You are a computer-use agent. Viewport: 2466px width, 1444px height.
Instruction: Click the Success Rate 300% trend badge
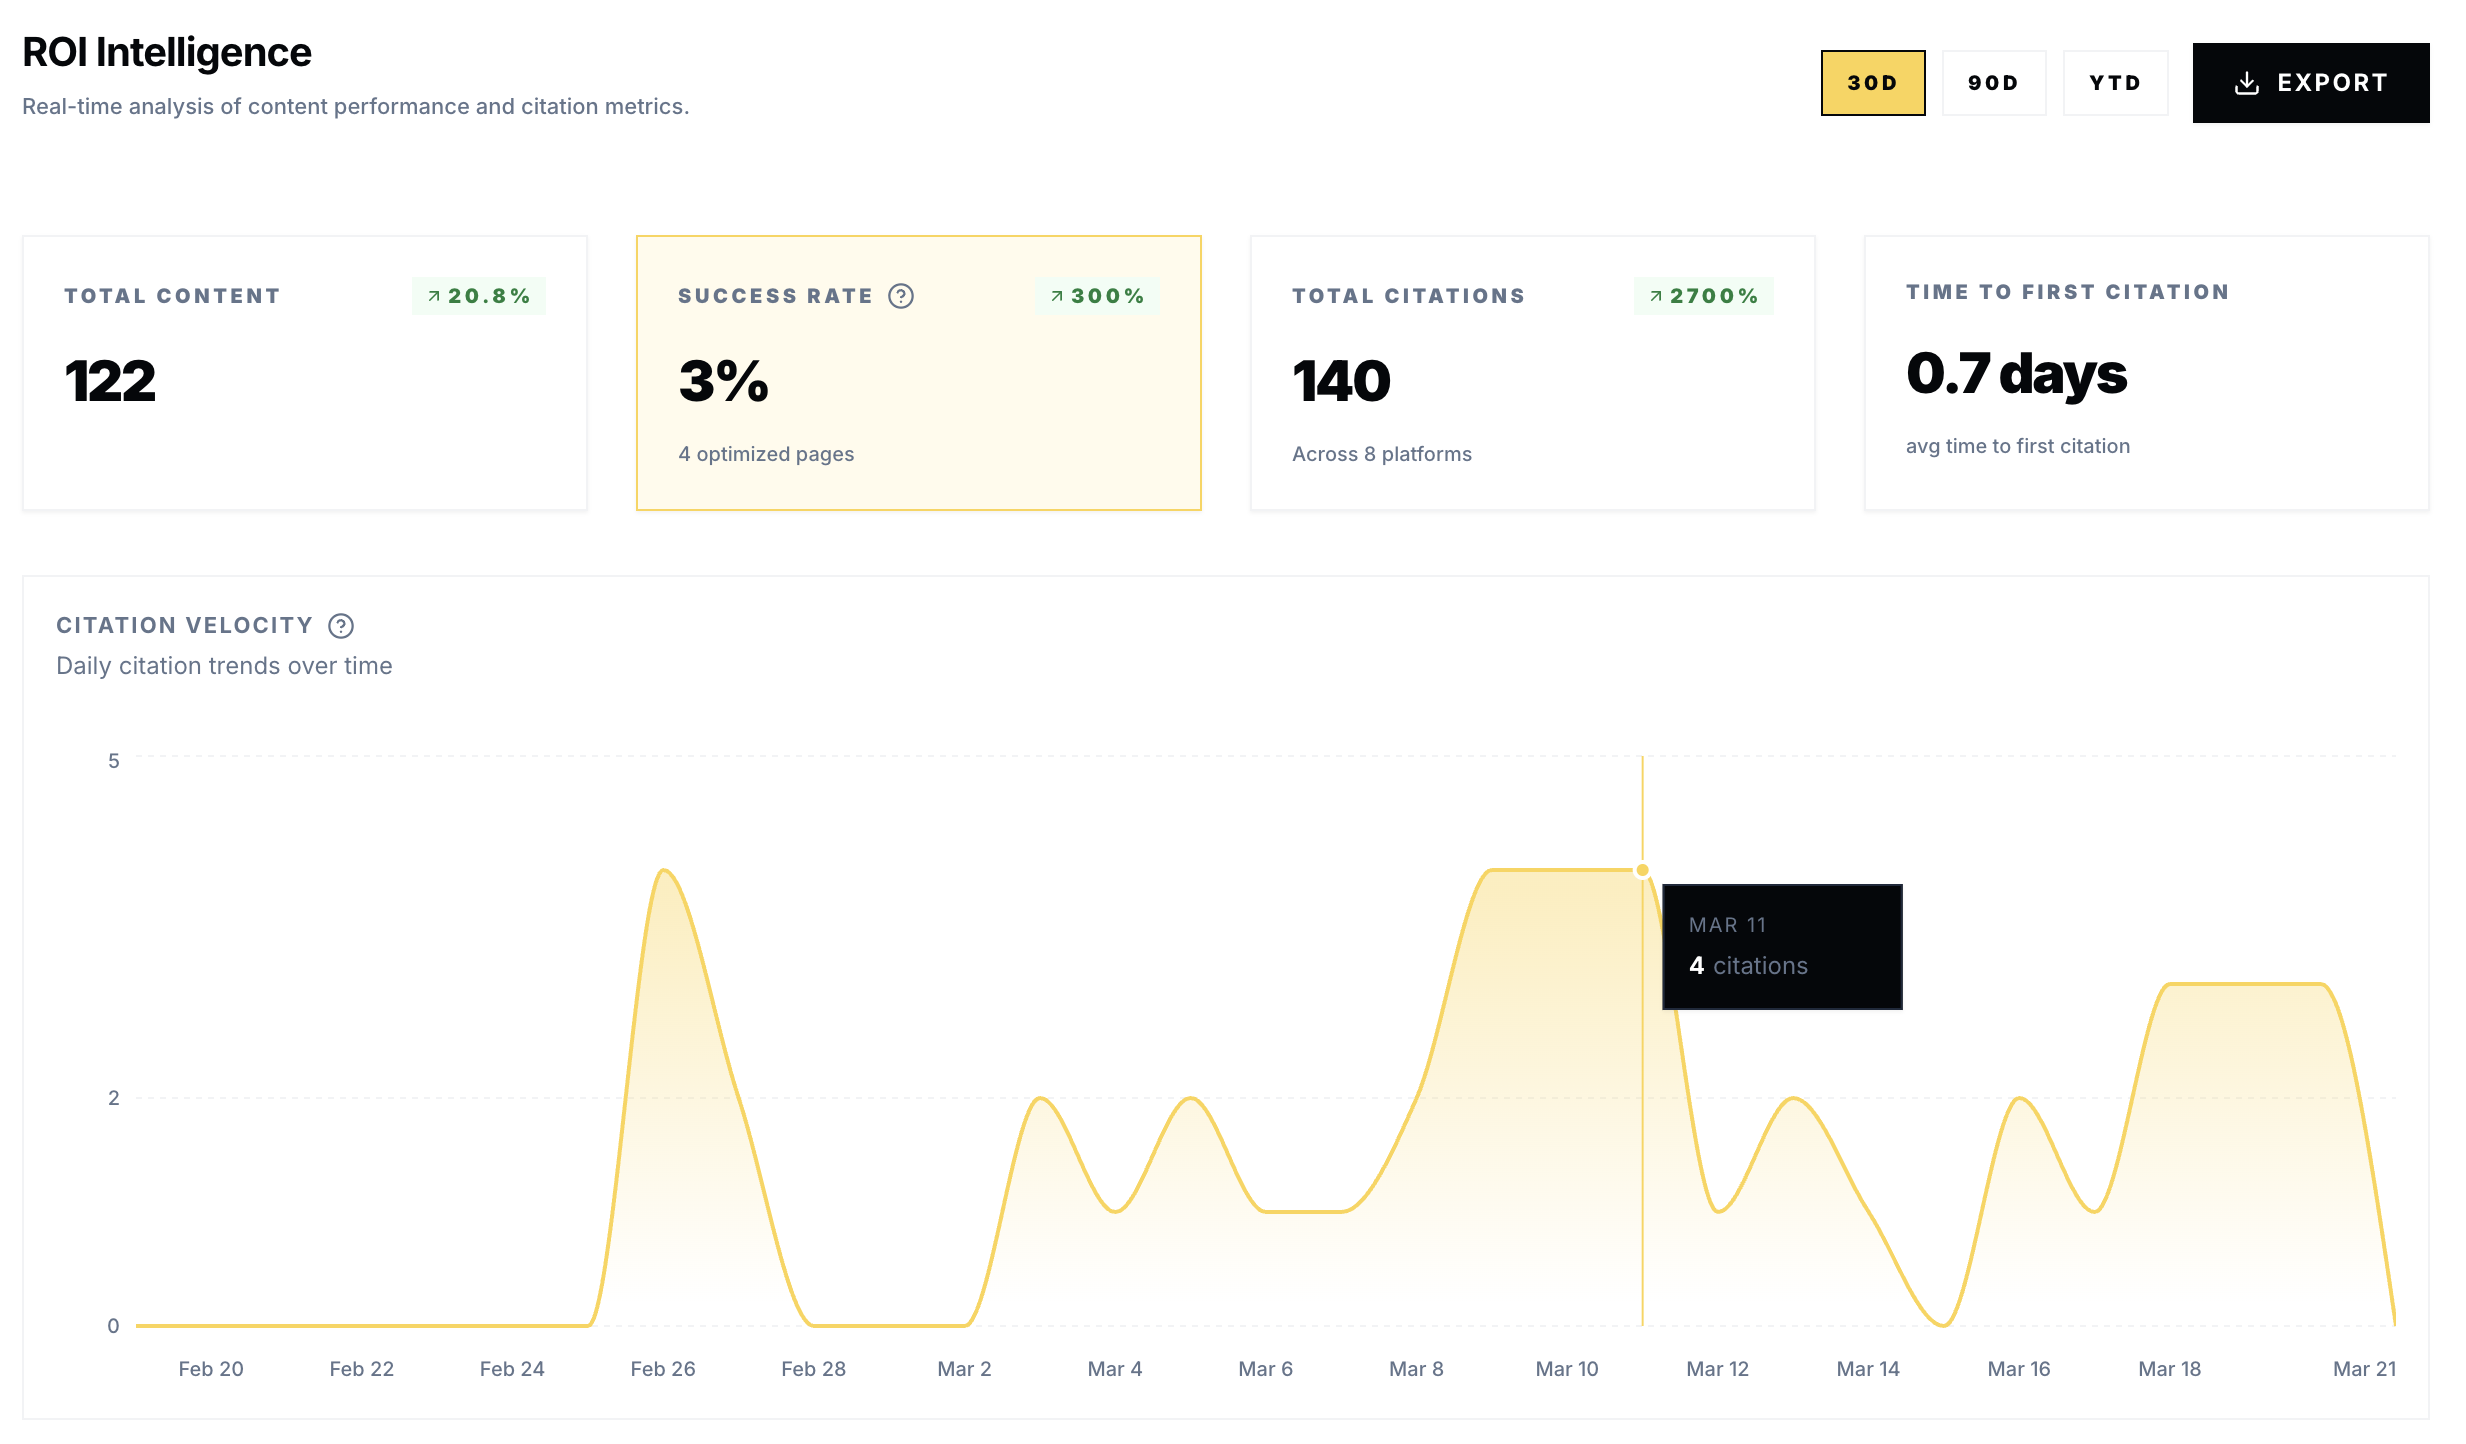coord(1097,296)
